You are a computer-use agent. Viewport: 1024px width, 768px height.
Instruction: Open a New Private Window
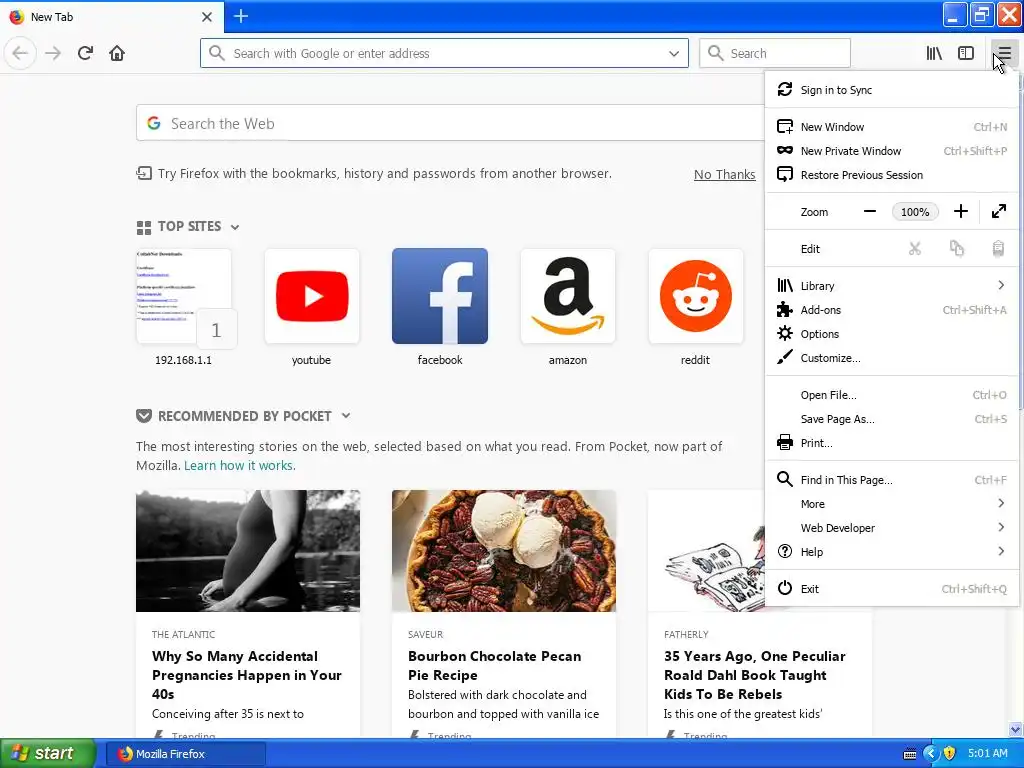(891, 151)
